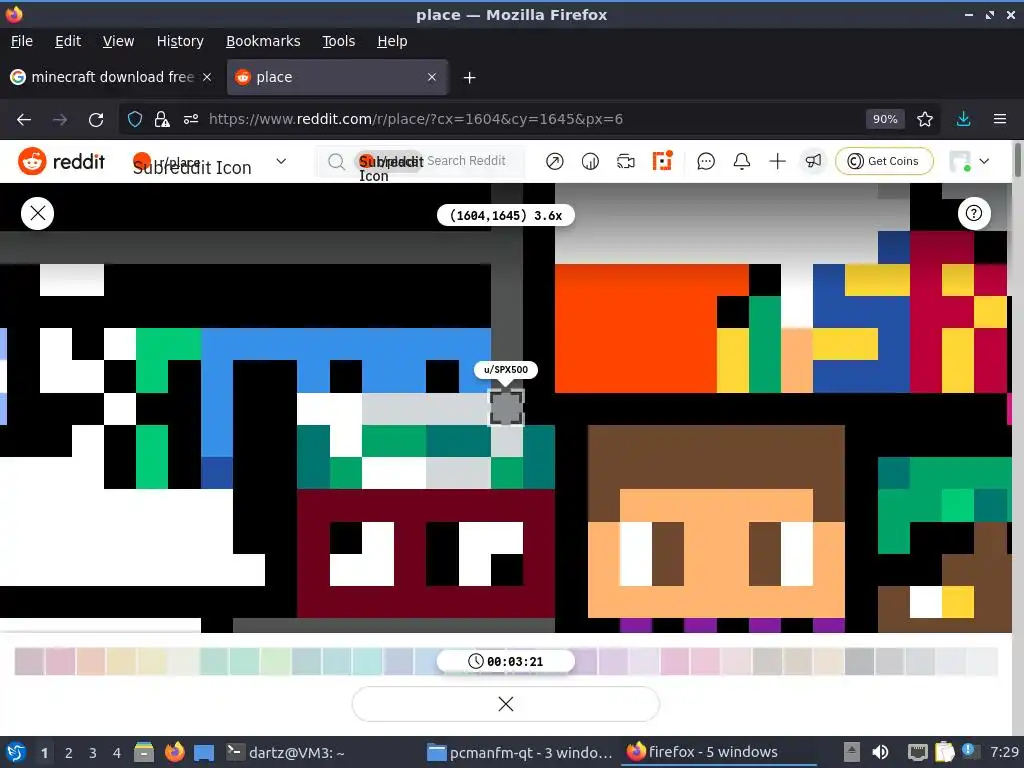Pick the burgundy swatch at the palette start

pos(29,662)
